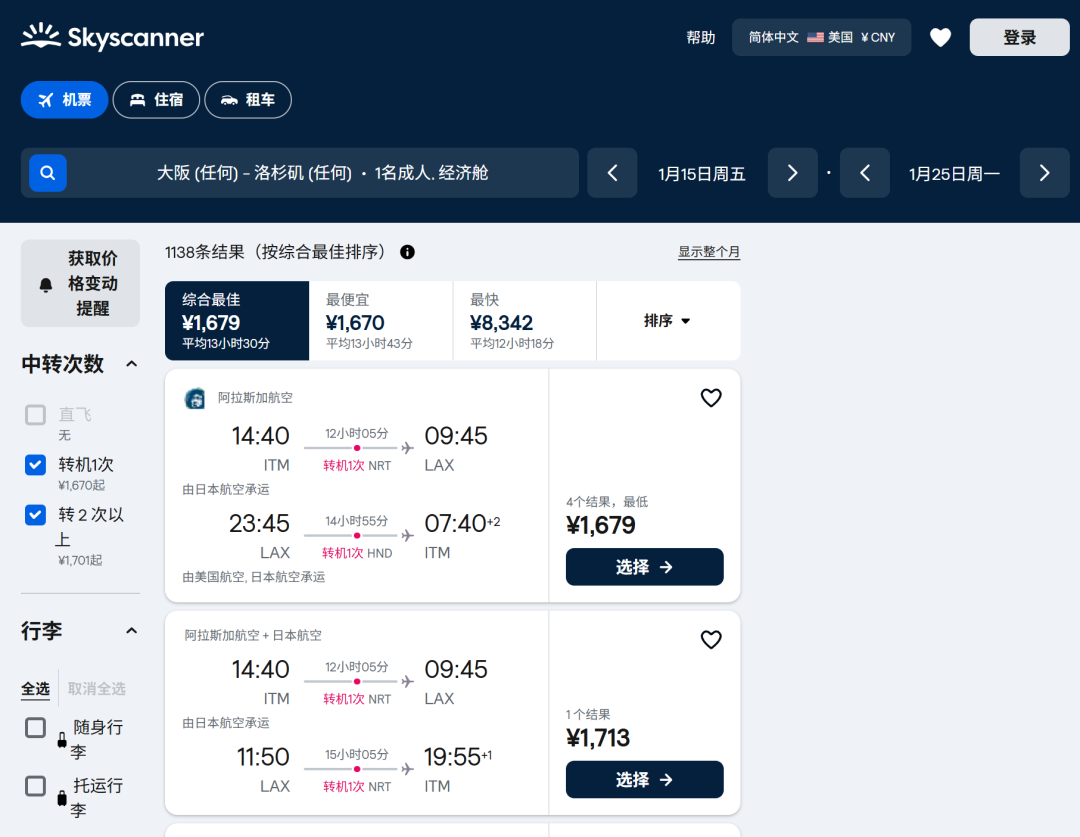Switch to the 住宿 hotels tab
This screenshot has width=1080, height=837.
(156, 100)
